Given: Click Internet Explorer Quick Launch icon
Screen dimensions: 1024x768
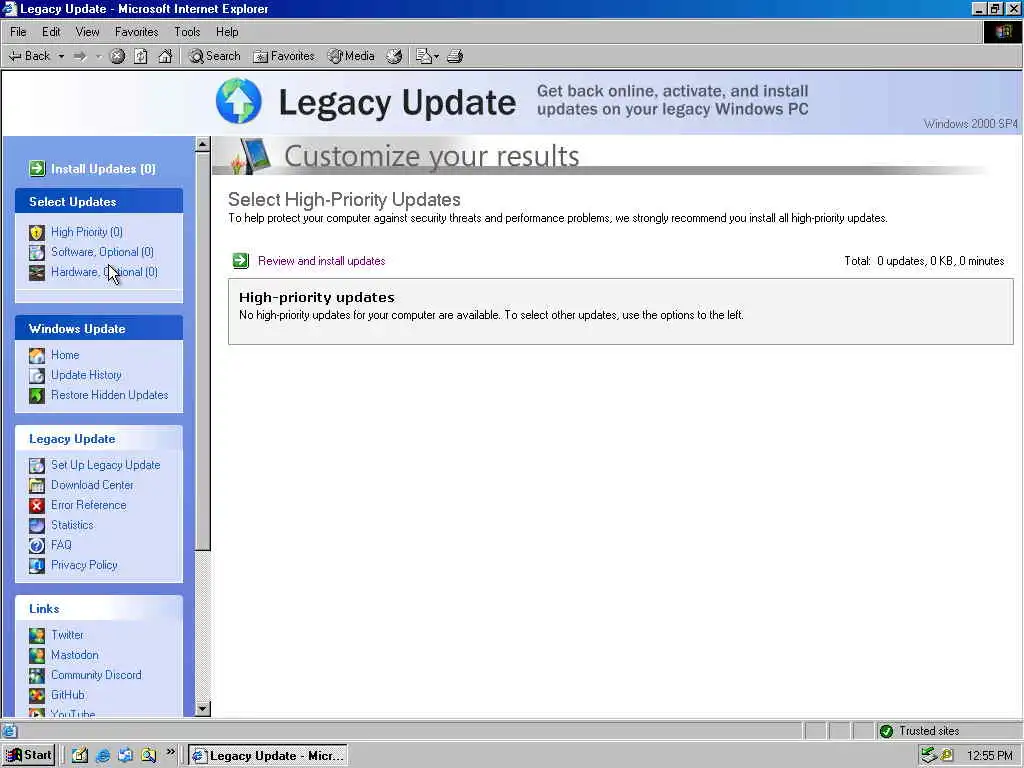Looking at the screenshot, I should 103,756.
